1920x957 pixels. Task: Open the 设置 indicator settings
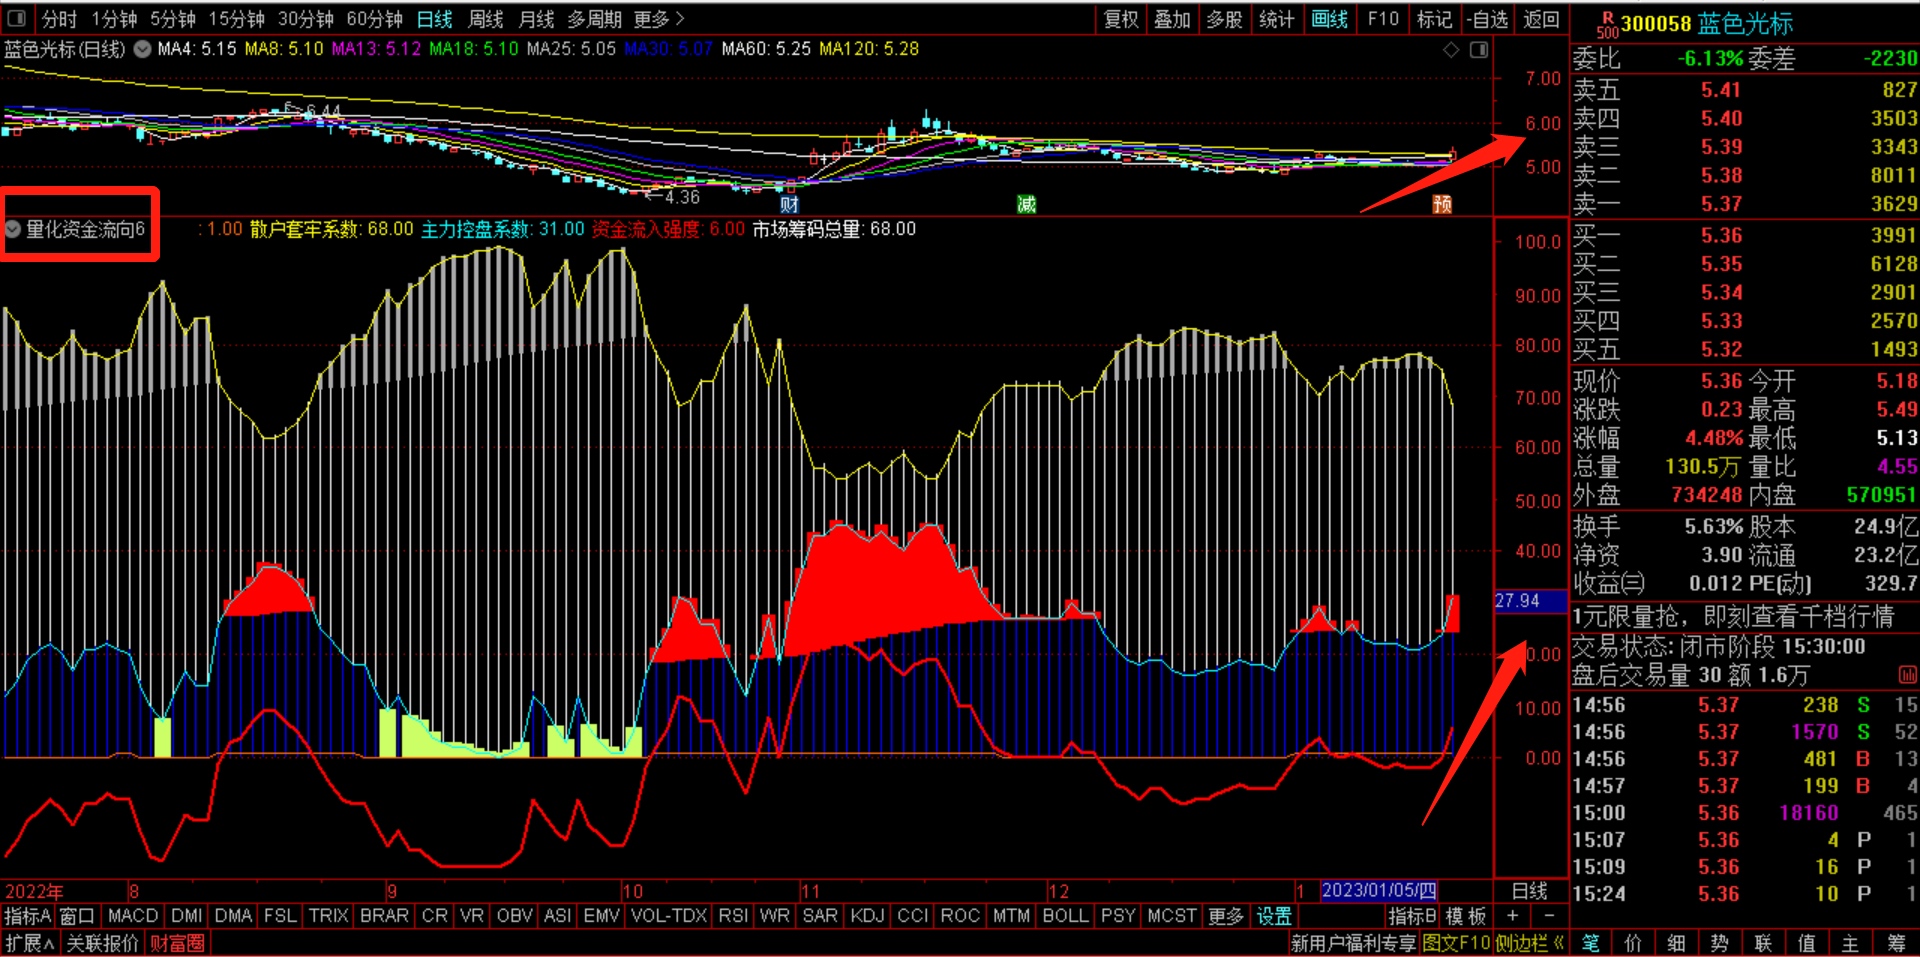tap(1275, 916)
